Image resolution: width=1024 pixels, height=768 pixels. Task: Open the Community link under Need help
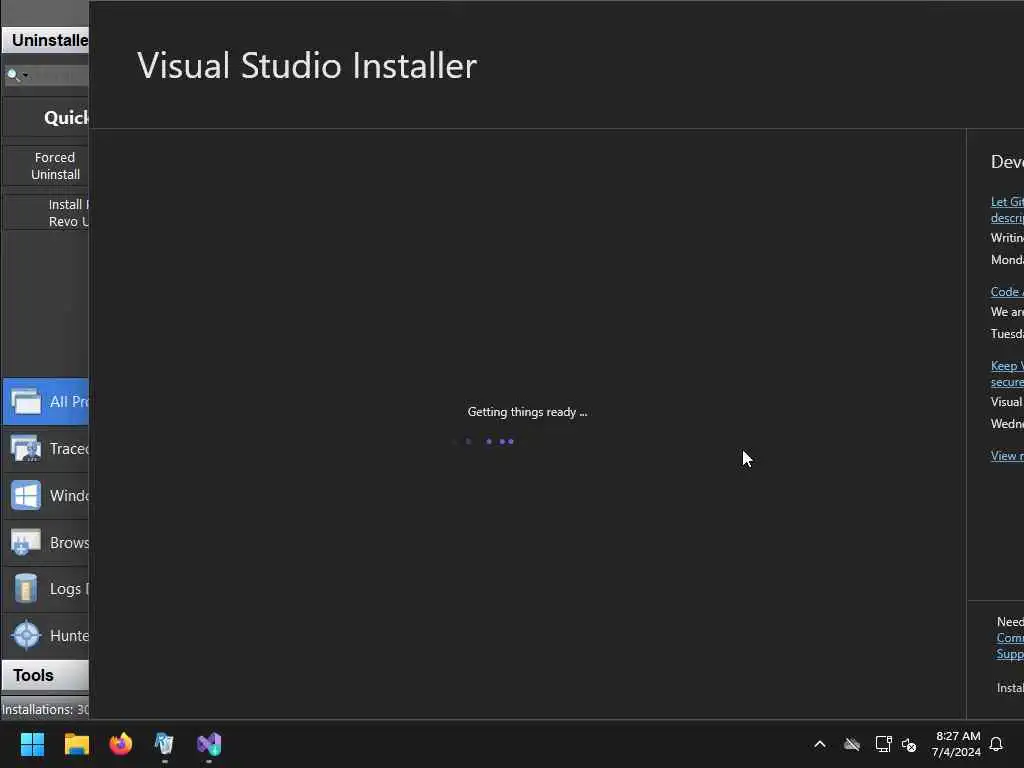point(1010,637)
